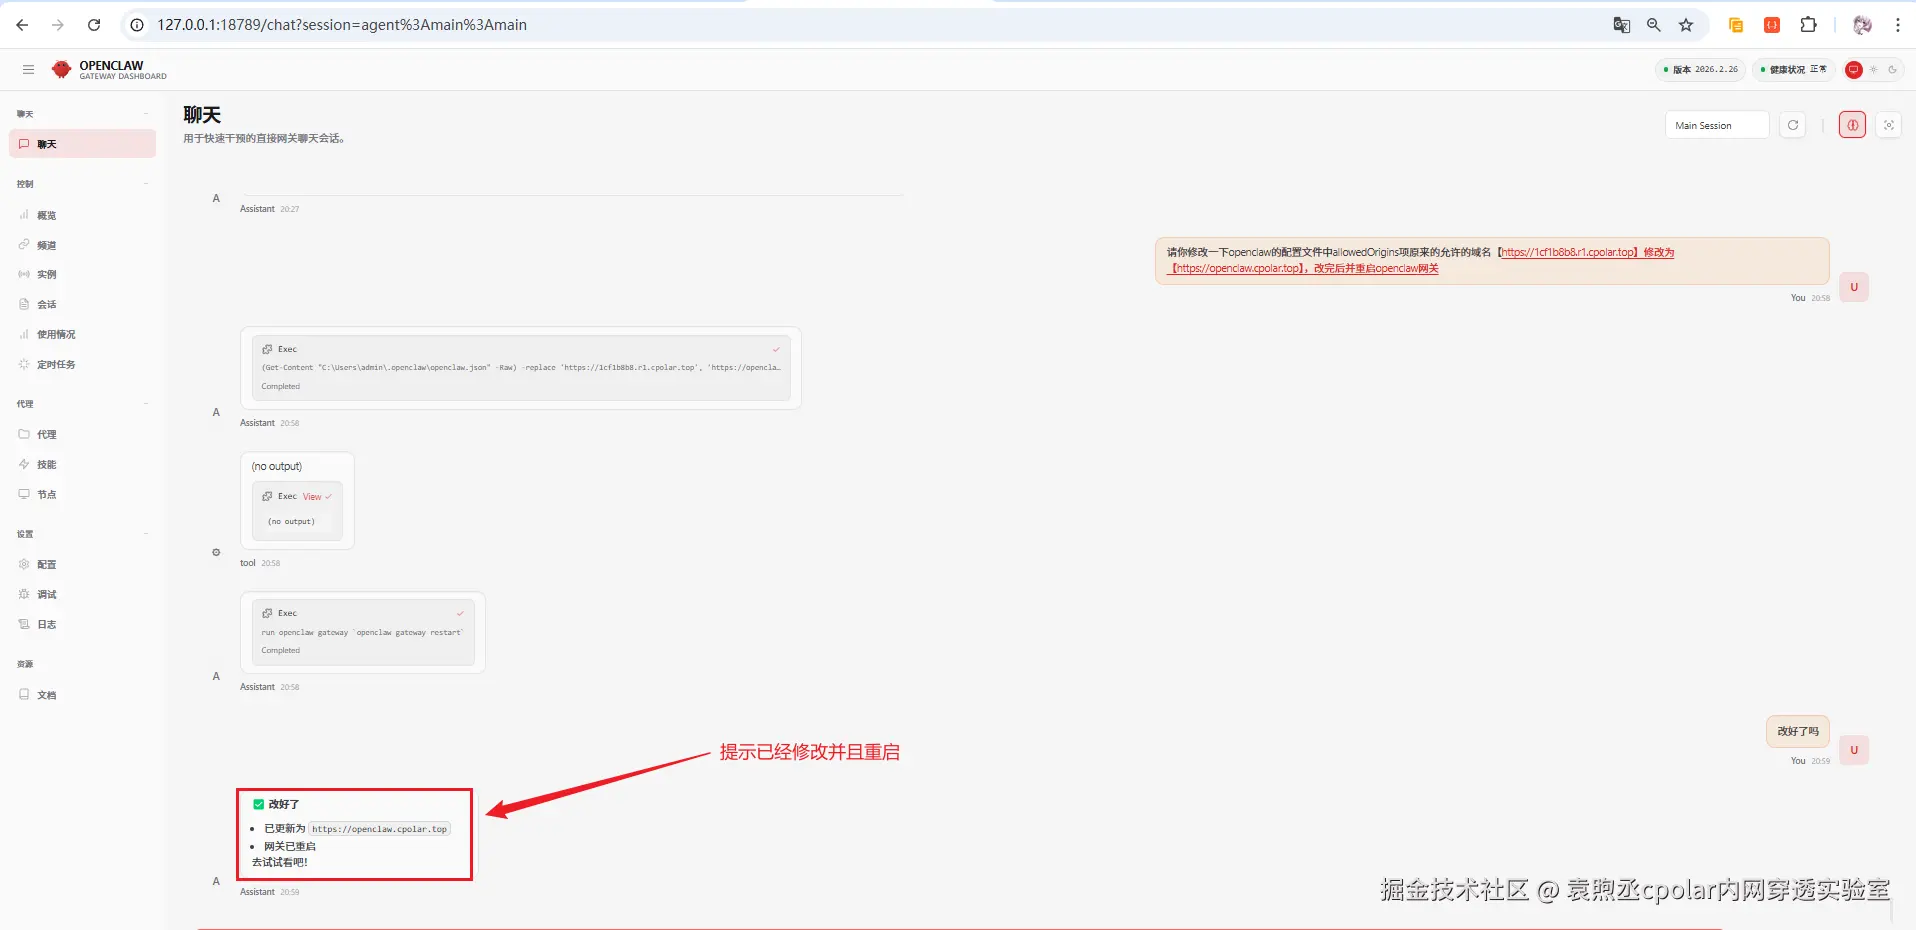This screenshot has width=1916, height=930.
Task: Click the 版本 2026.2.26 status pill
Action: click(x=1700, y=69)
